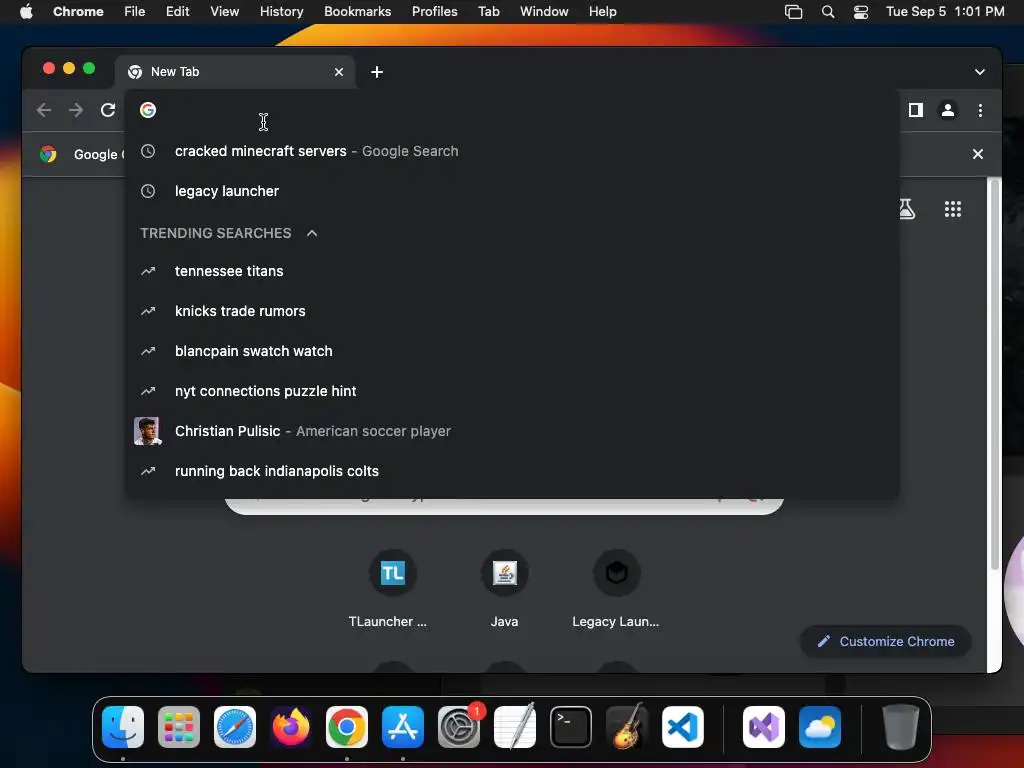Click Stage Manager icon in menu bar
Screen dimensions: 1024x768
tap(793, 12)
